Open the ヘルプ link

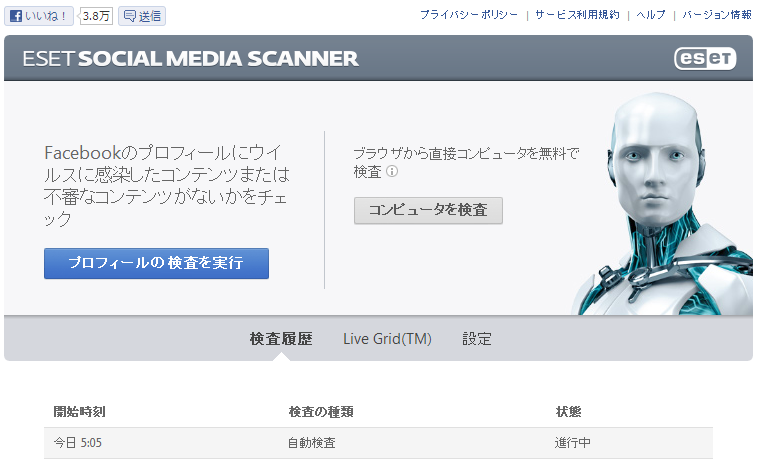click(651, 15)
